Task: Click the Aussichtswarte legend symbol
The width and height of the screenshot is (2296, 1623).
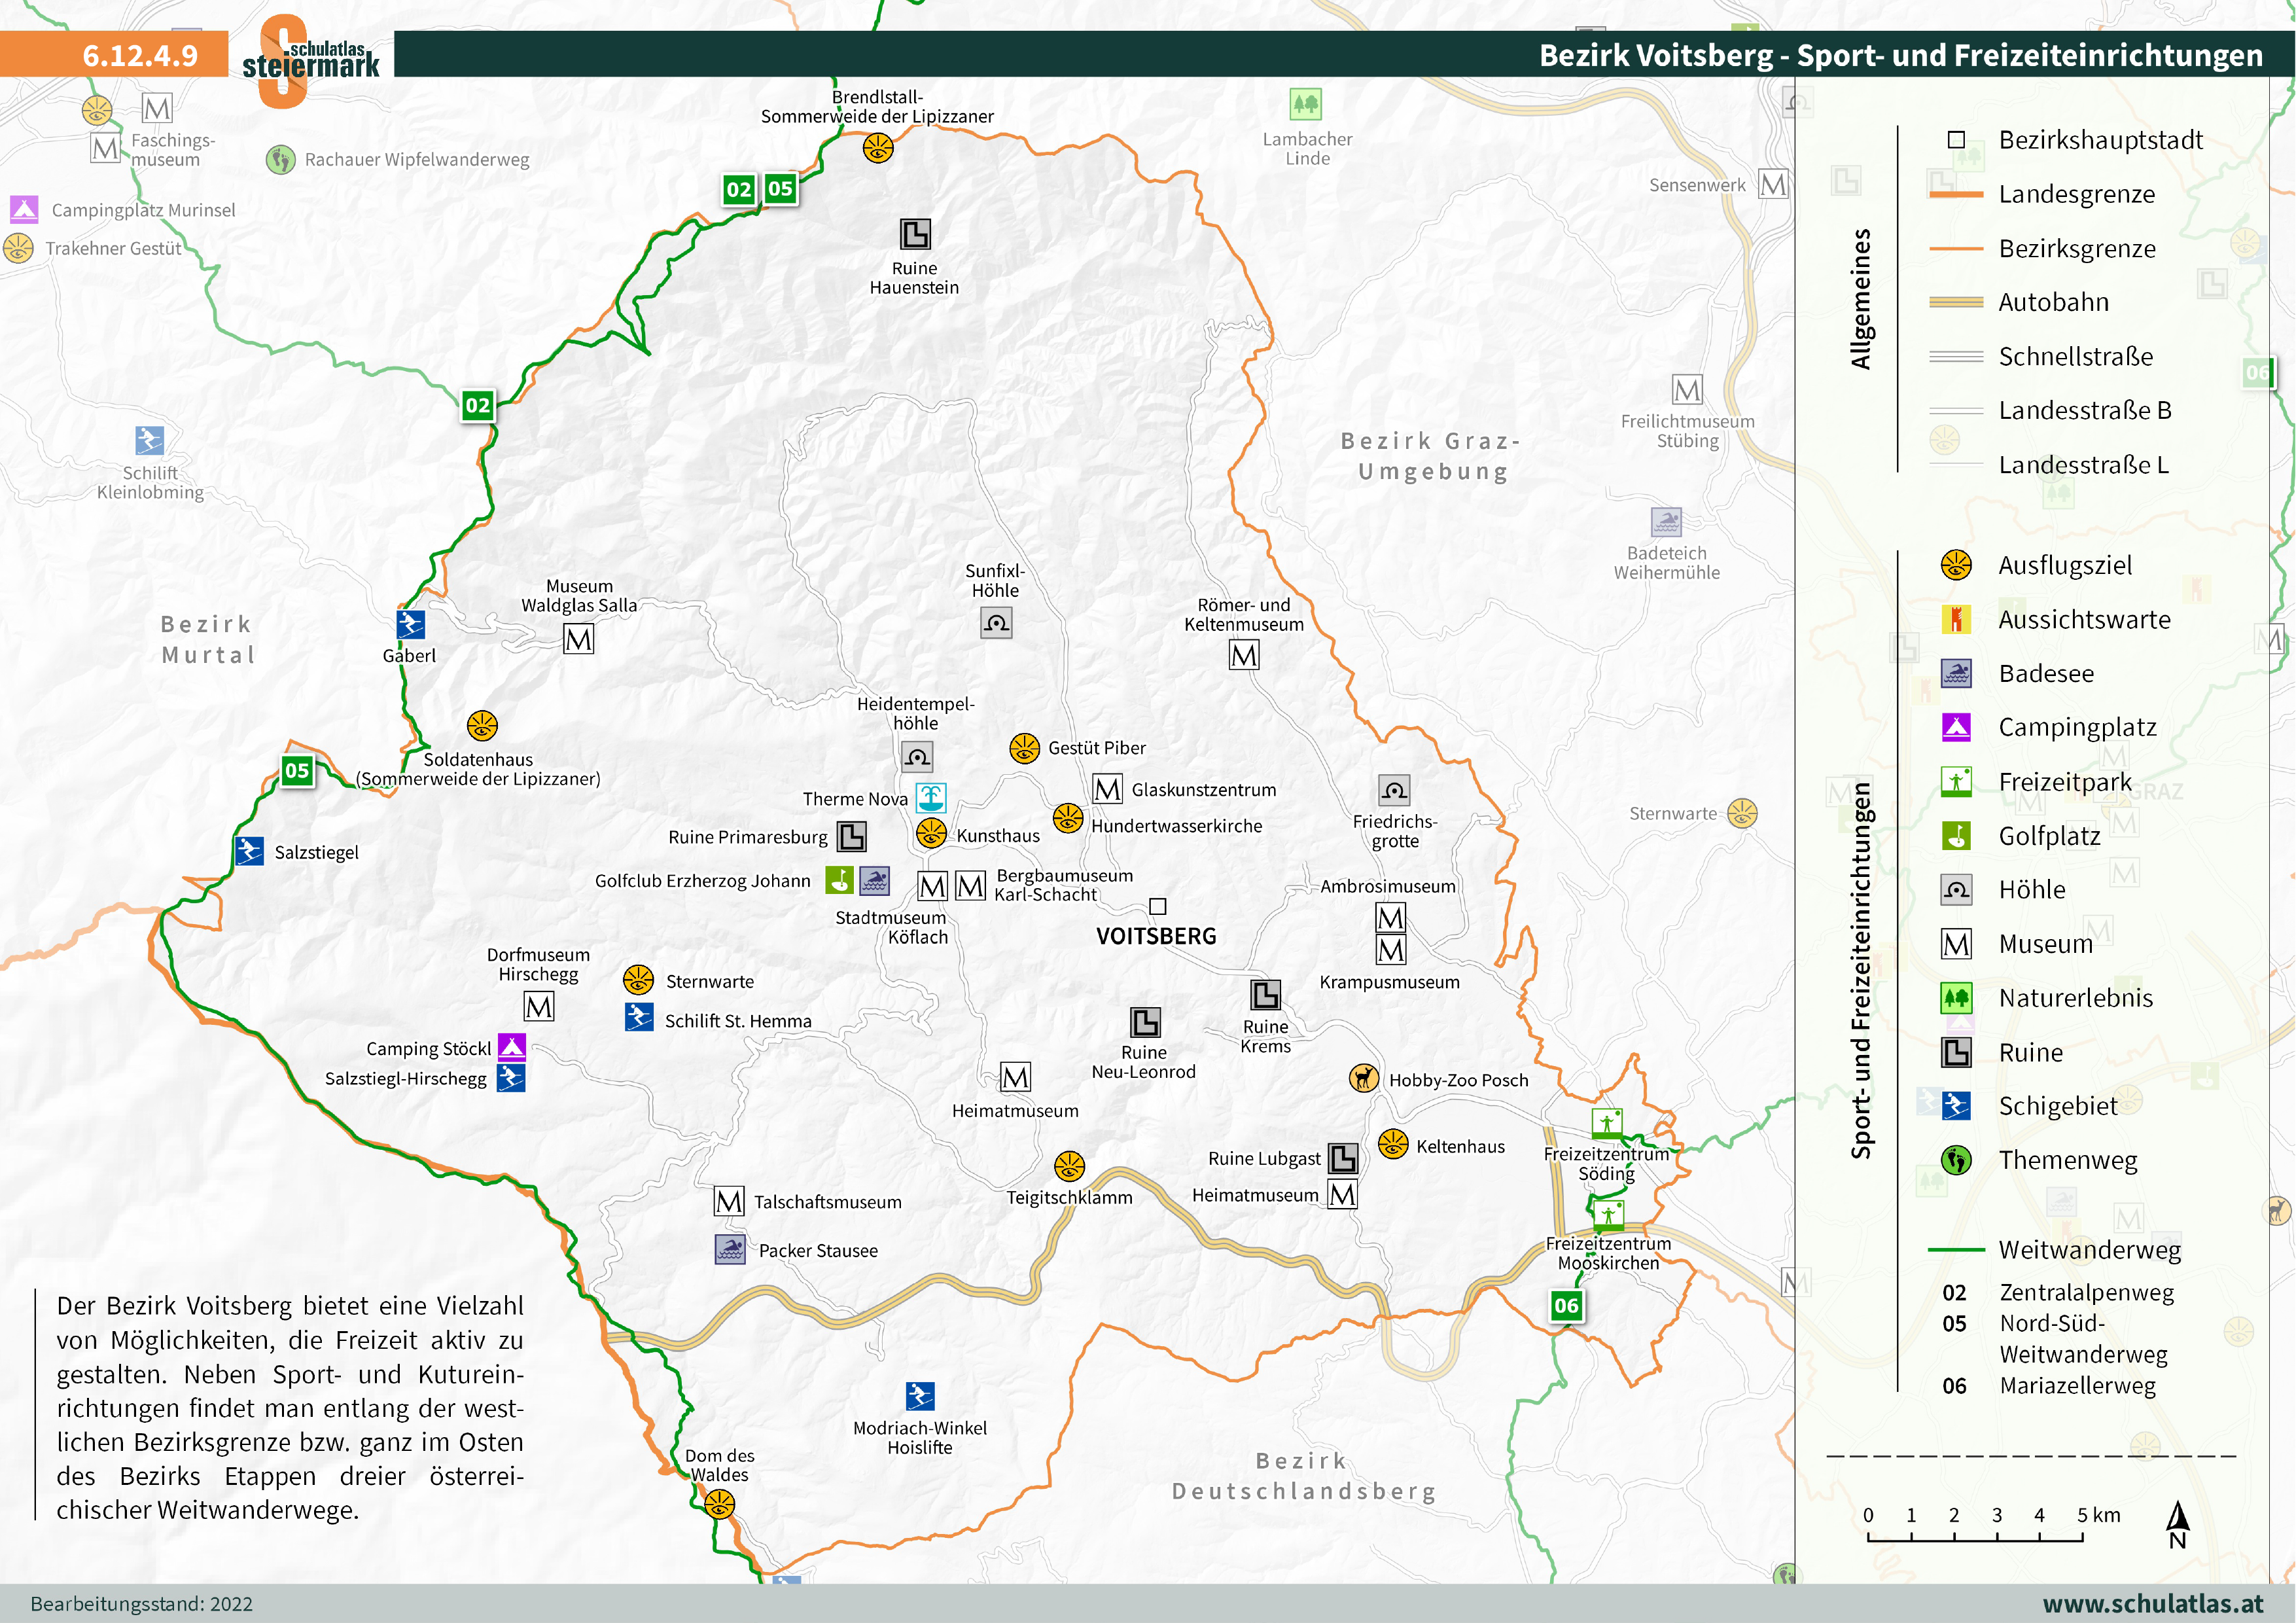Action: click(1956, 619)
